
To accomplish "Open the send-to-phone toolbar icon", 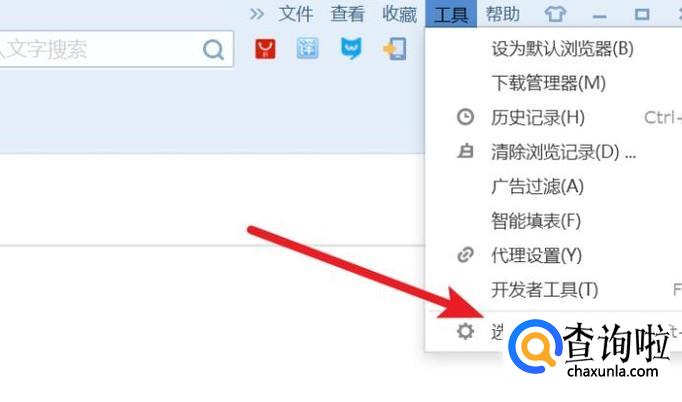I will click(x=395, y=49).
